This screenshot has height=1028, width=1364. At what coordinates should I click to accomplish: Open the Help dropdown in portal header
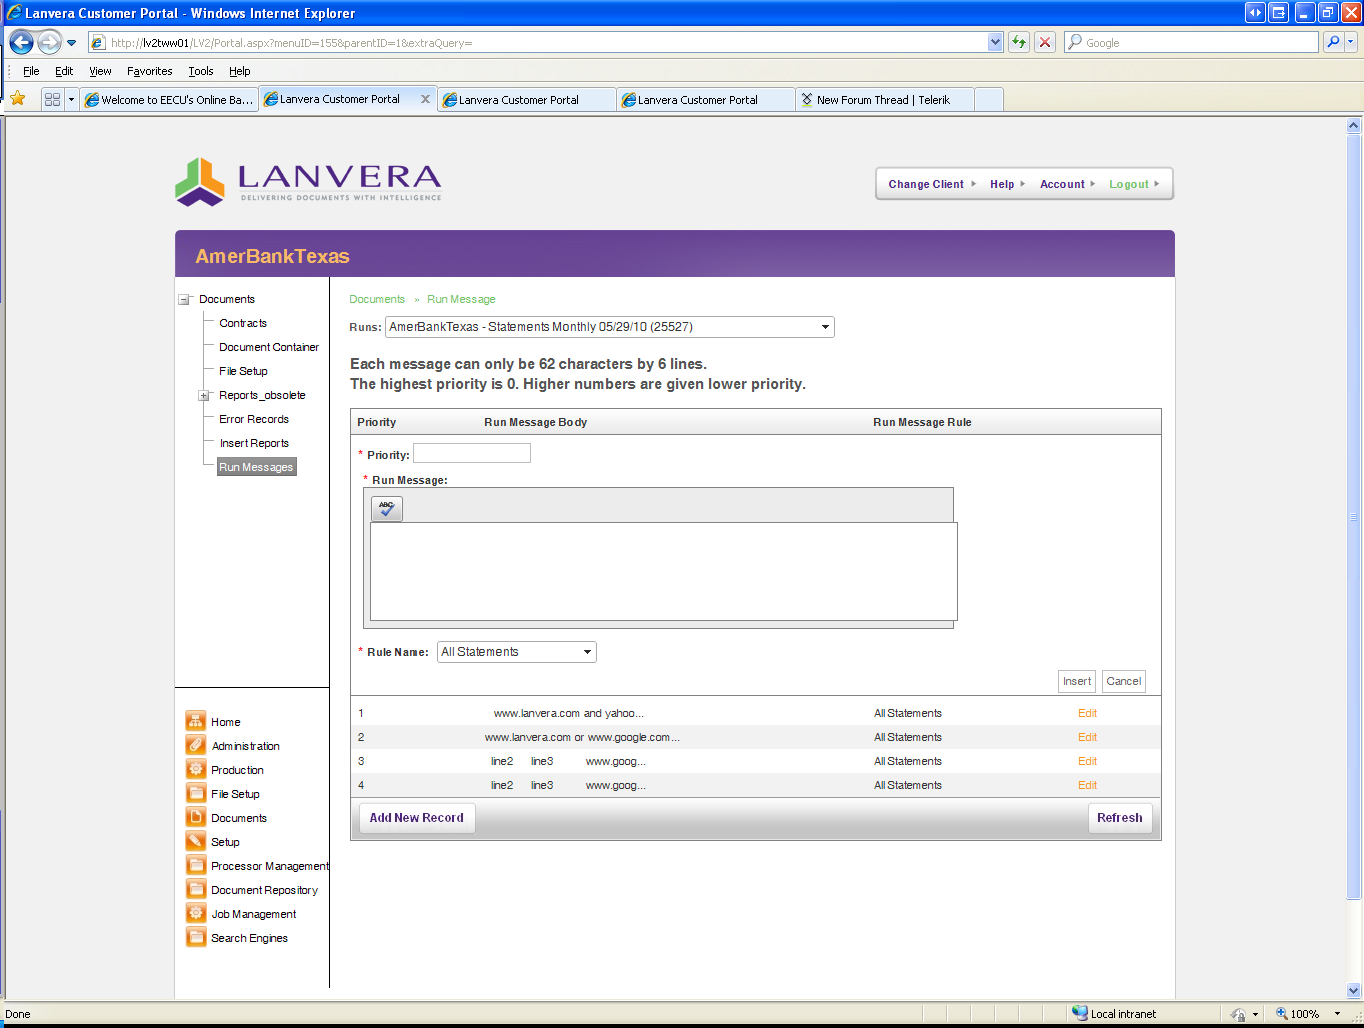tap(1007, 184)
